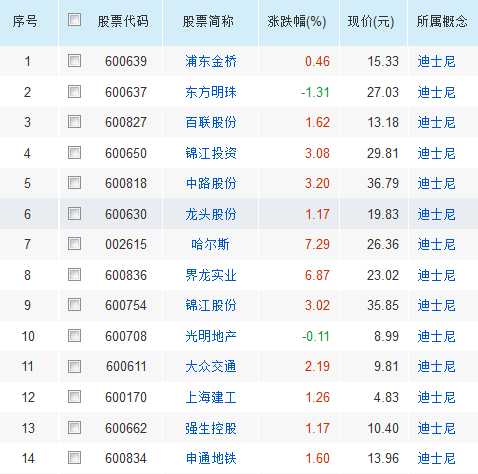
Task: Click the 上海建工 stock name
Action: pyautogui.click(x=211, y=397)
